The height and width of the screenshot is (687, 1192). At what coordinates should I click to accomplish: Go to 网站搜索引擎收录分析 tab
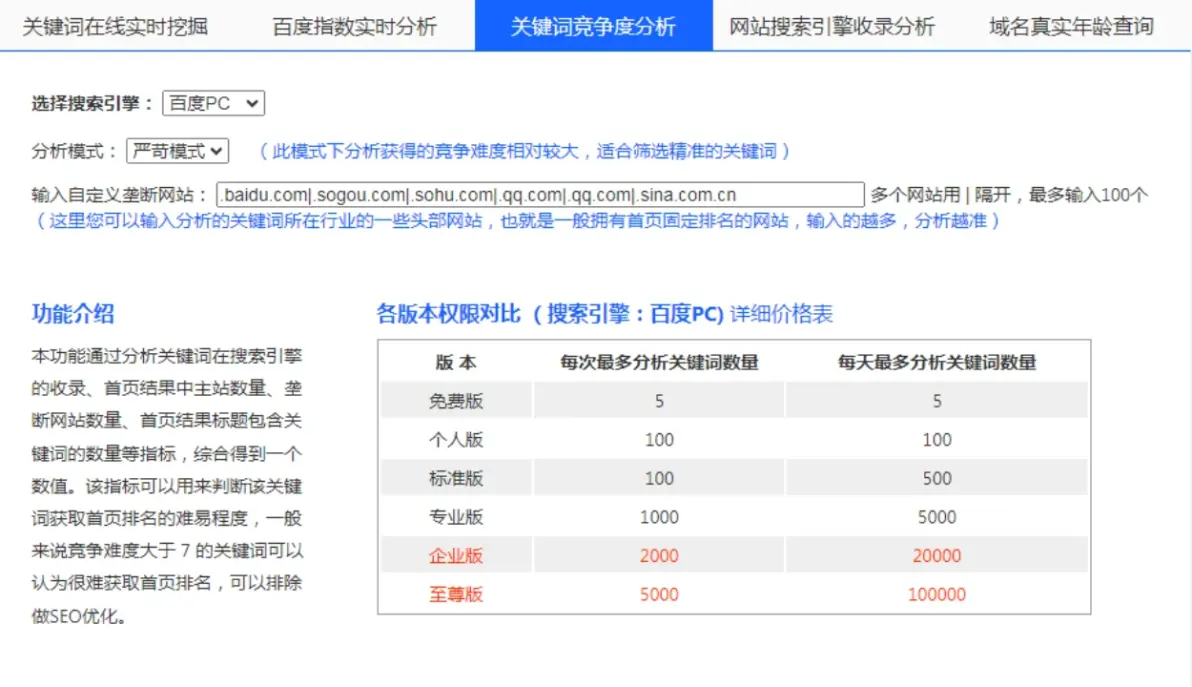832,27
